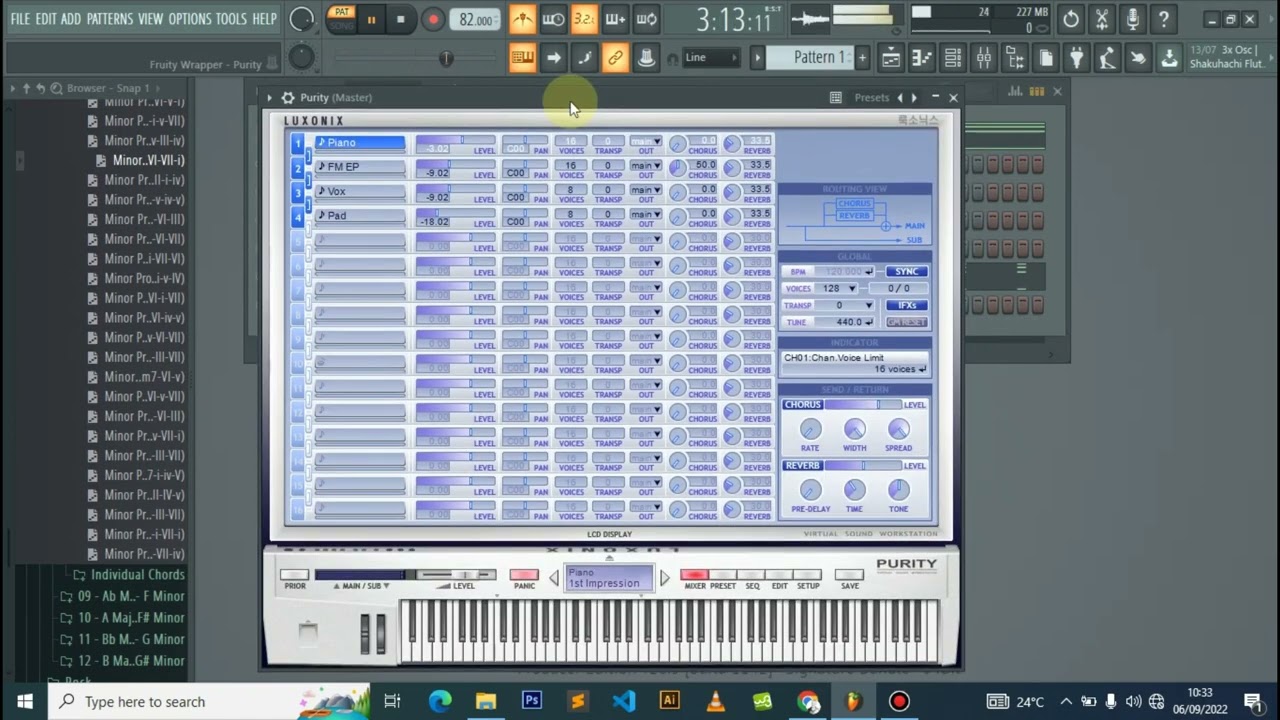Click the MIXER page button in Purity
The width and height of the screenshot is (1280, 720).
pyautogui.click(x=694, y=575)
